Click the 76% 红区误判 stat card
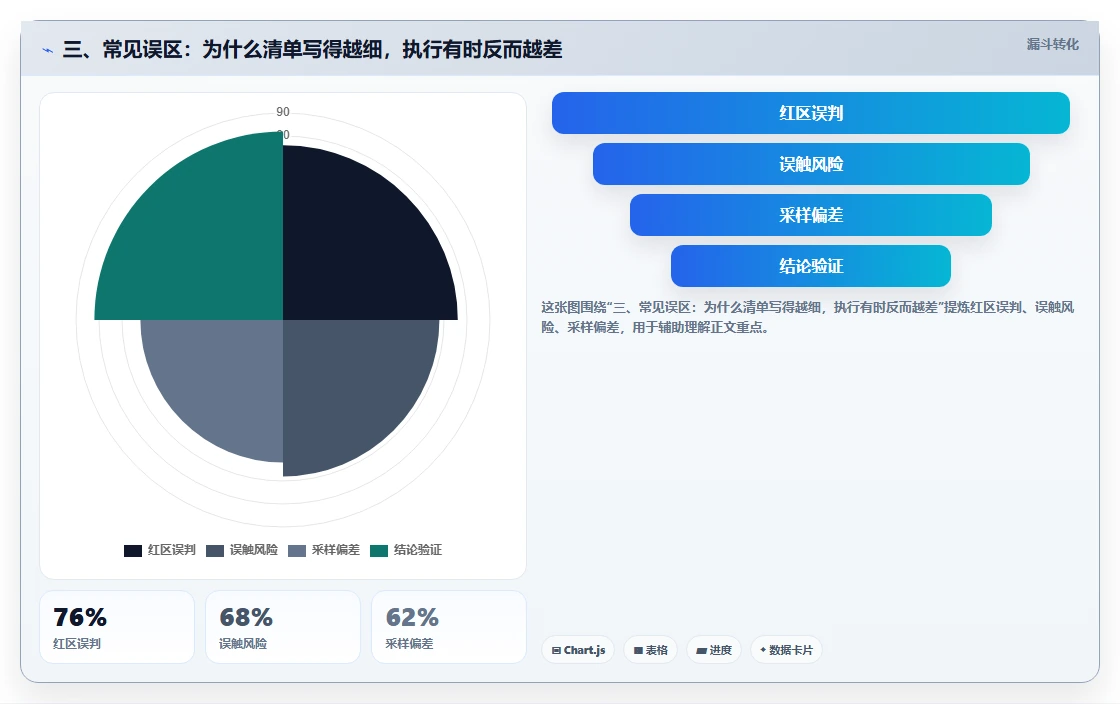 (x=117, y=627)
